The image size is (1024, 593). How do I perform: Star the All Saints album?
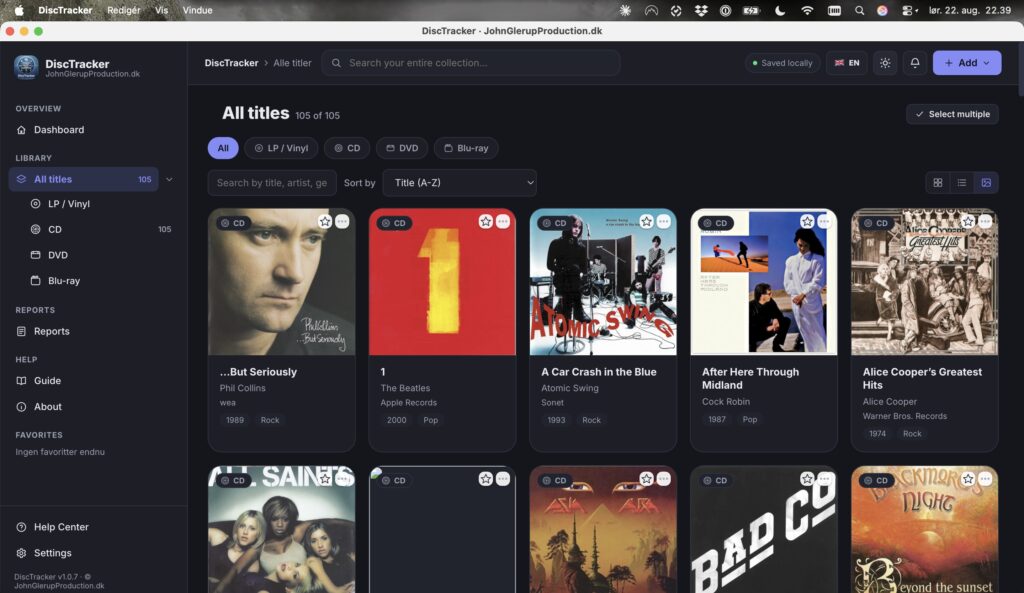(325, 479)
